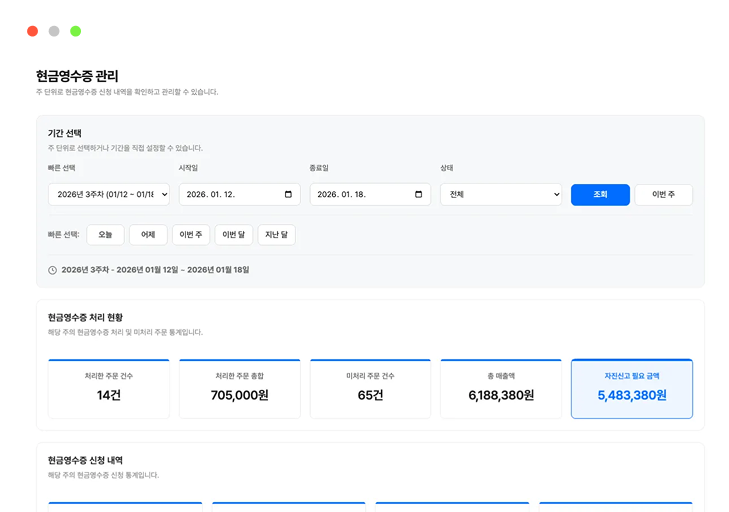This screenshot has height=512, width=729.
Task: Click the red close window dot
Action: click(x=32, y=31)
